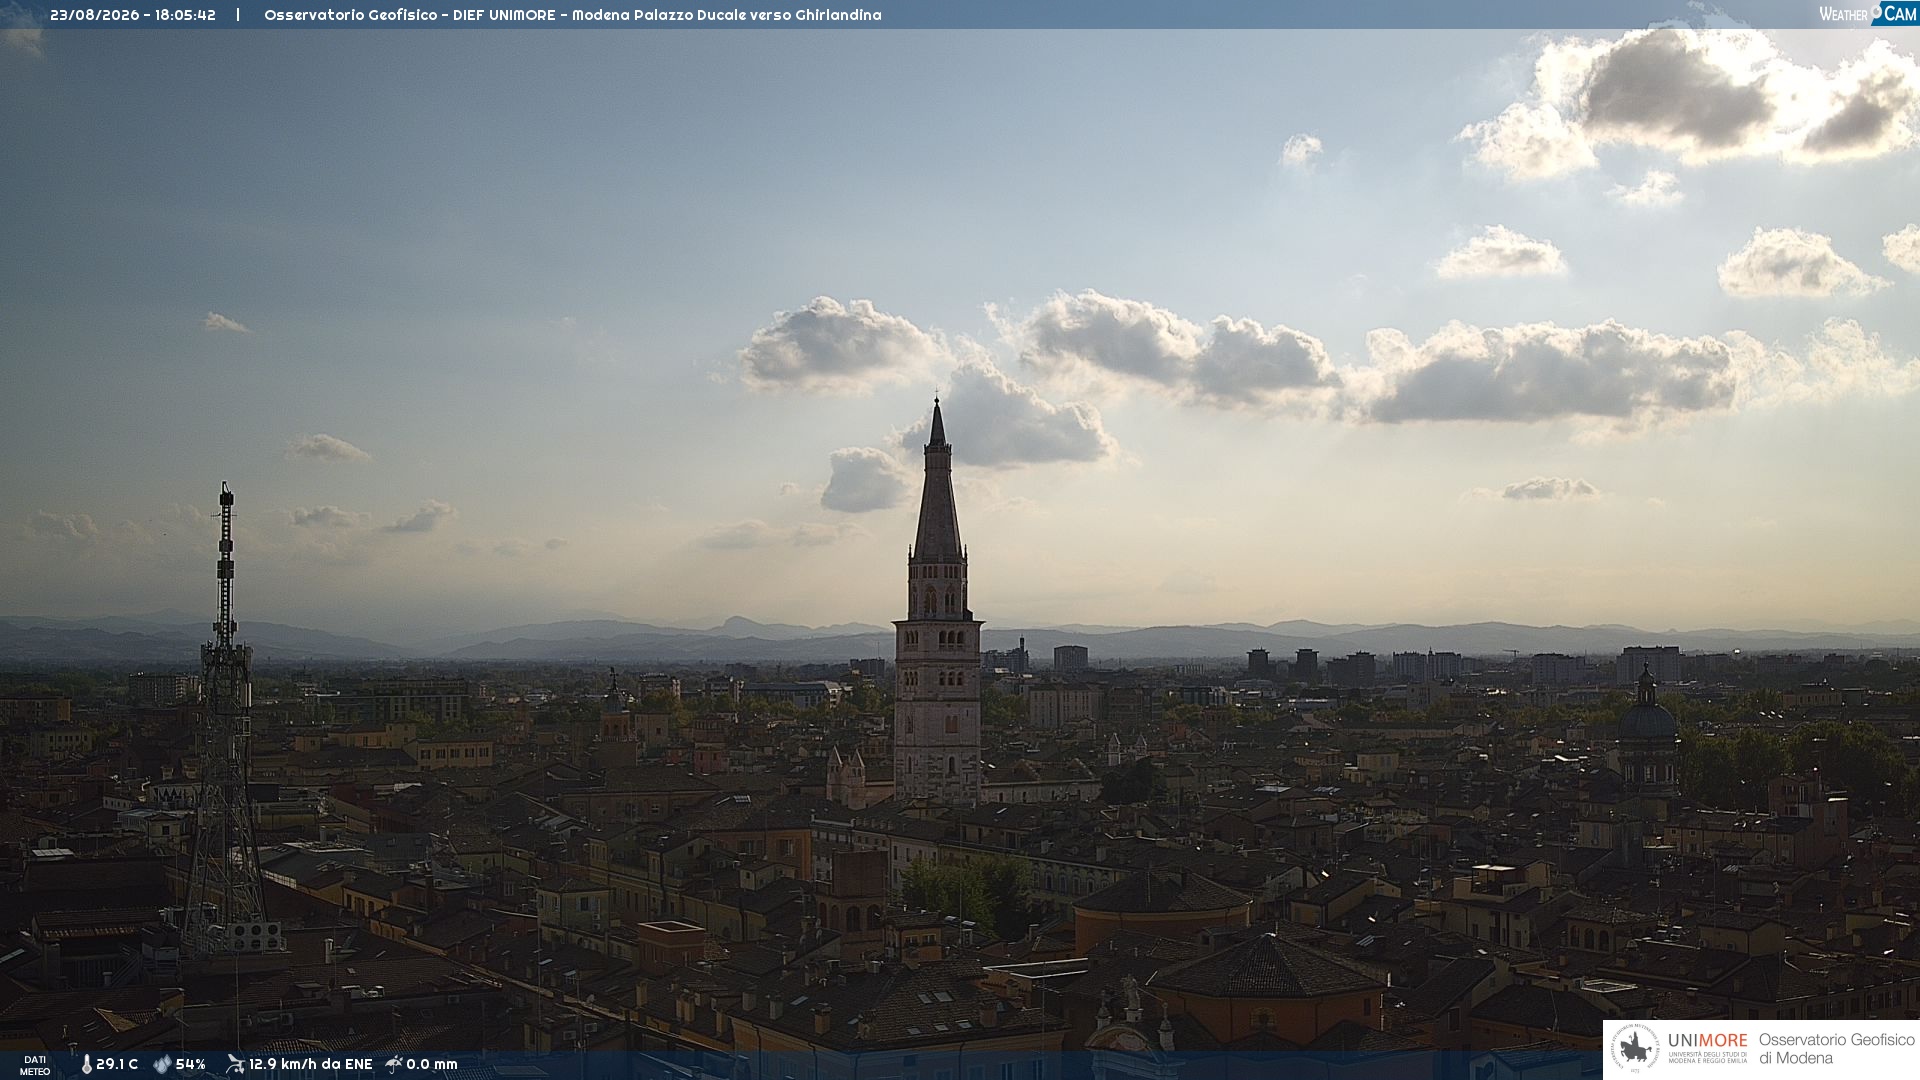This screenshot has height=1080, width=1920.
Task: Click the Osservatorio Geofisico - DIEF UNIMORE title
Action: (409, 15)
